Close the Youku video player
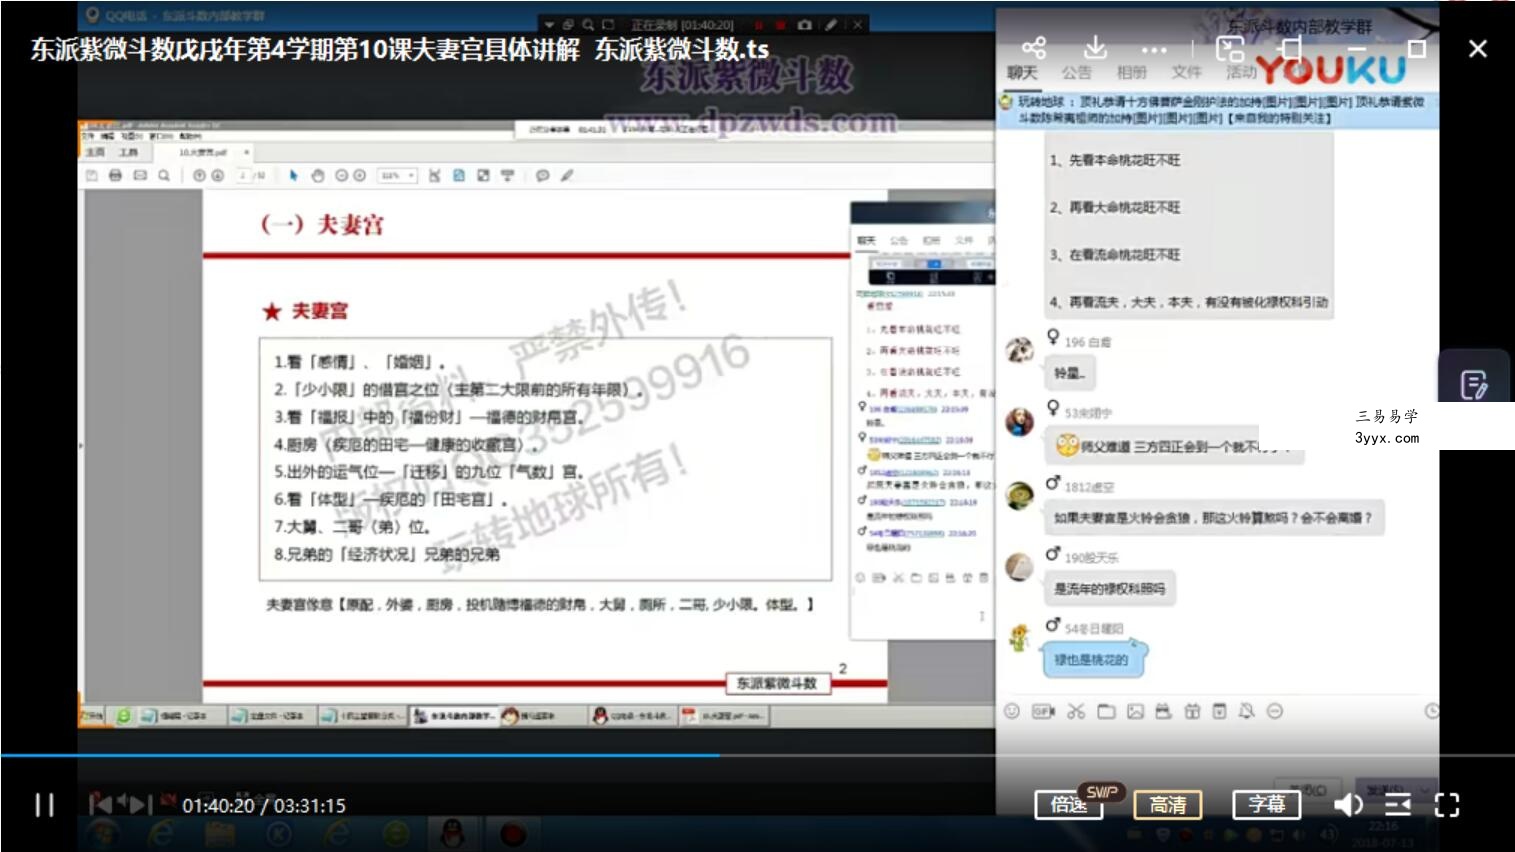The height and width of the screenshot is (852, 1515). click(x=1477, y=48)
